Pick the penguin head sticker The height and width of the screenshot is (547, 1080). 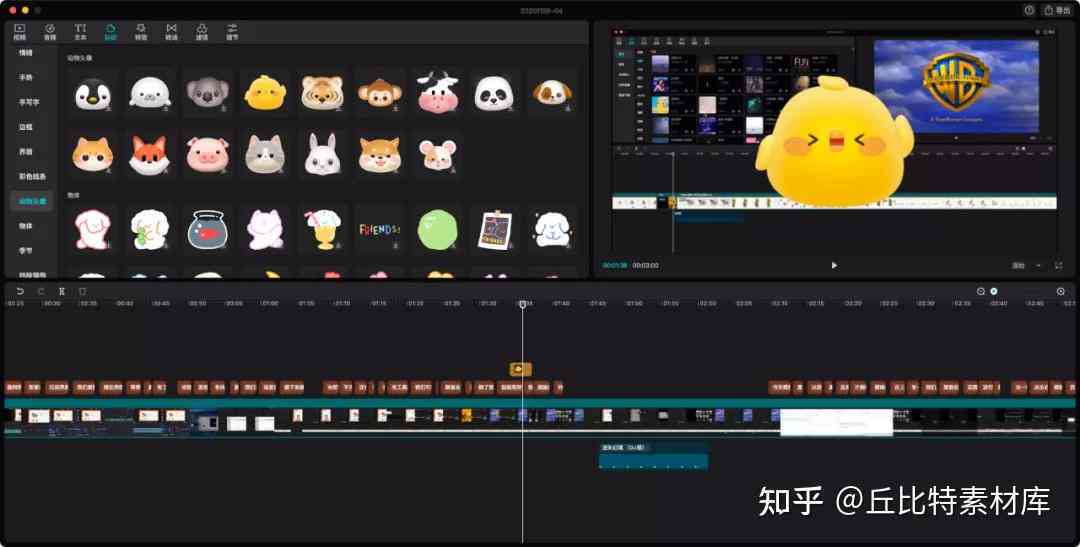(x=92, y=93)
